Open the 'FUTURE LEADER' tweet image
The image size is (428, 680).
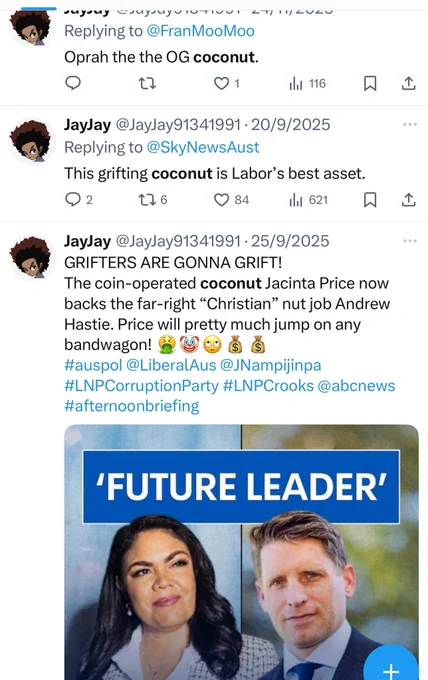point(241,552)
